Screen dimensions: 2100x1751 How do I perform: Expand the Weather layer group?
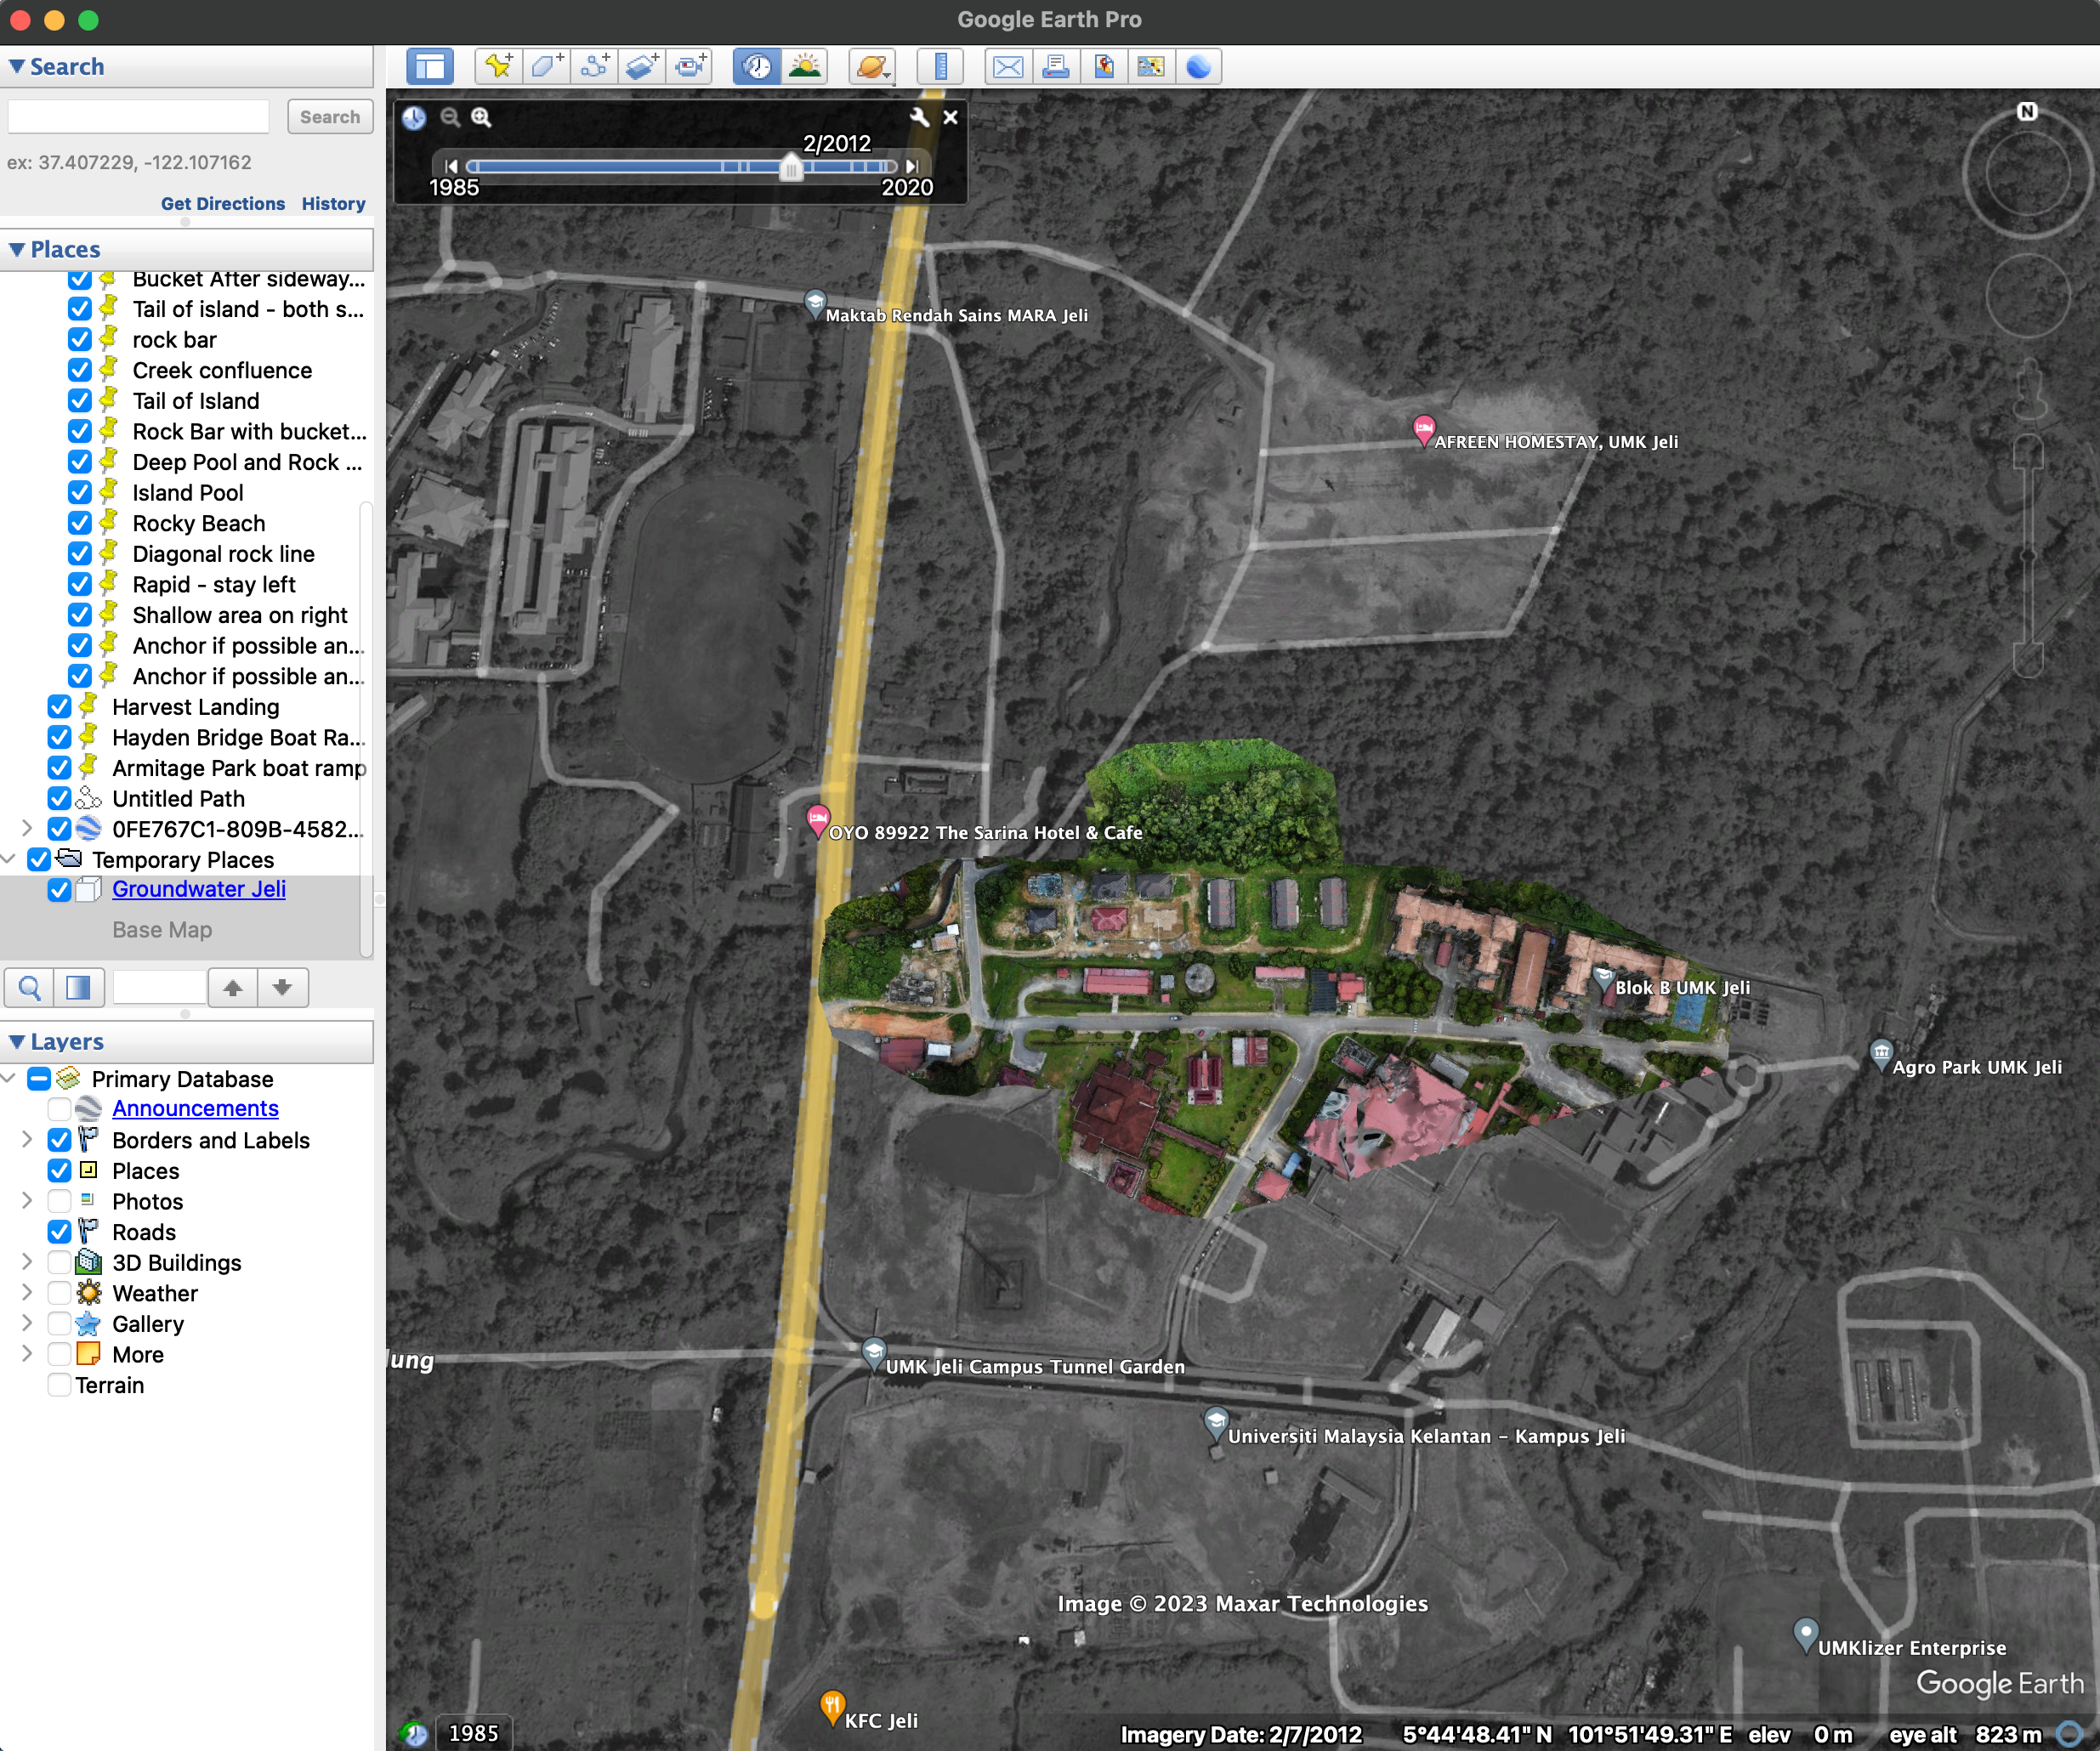pyautogui.click(x=27, y=1293)
